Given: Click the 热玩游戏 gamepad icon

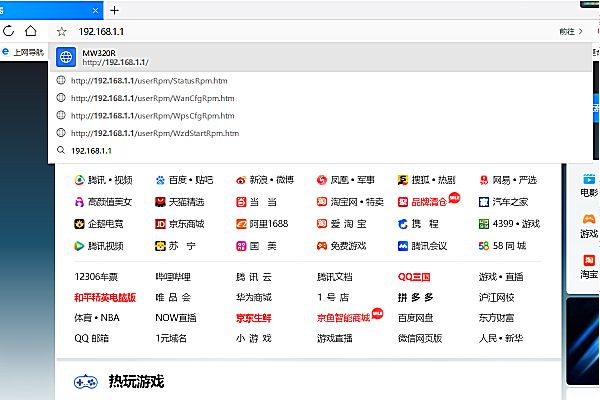Looking at the screenshot, I should coord(86,382).
